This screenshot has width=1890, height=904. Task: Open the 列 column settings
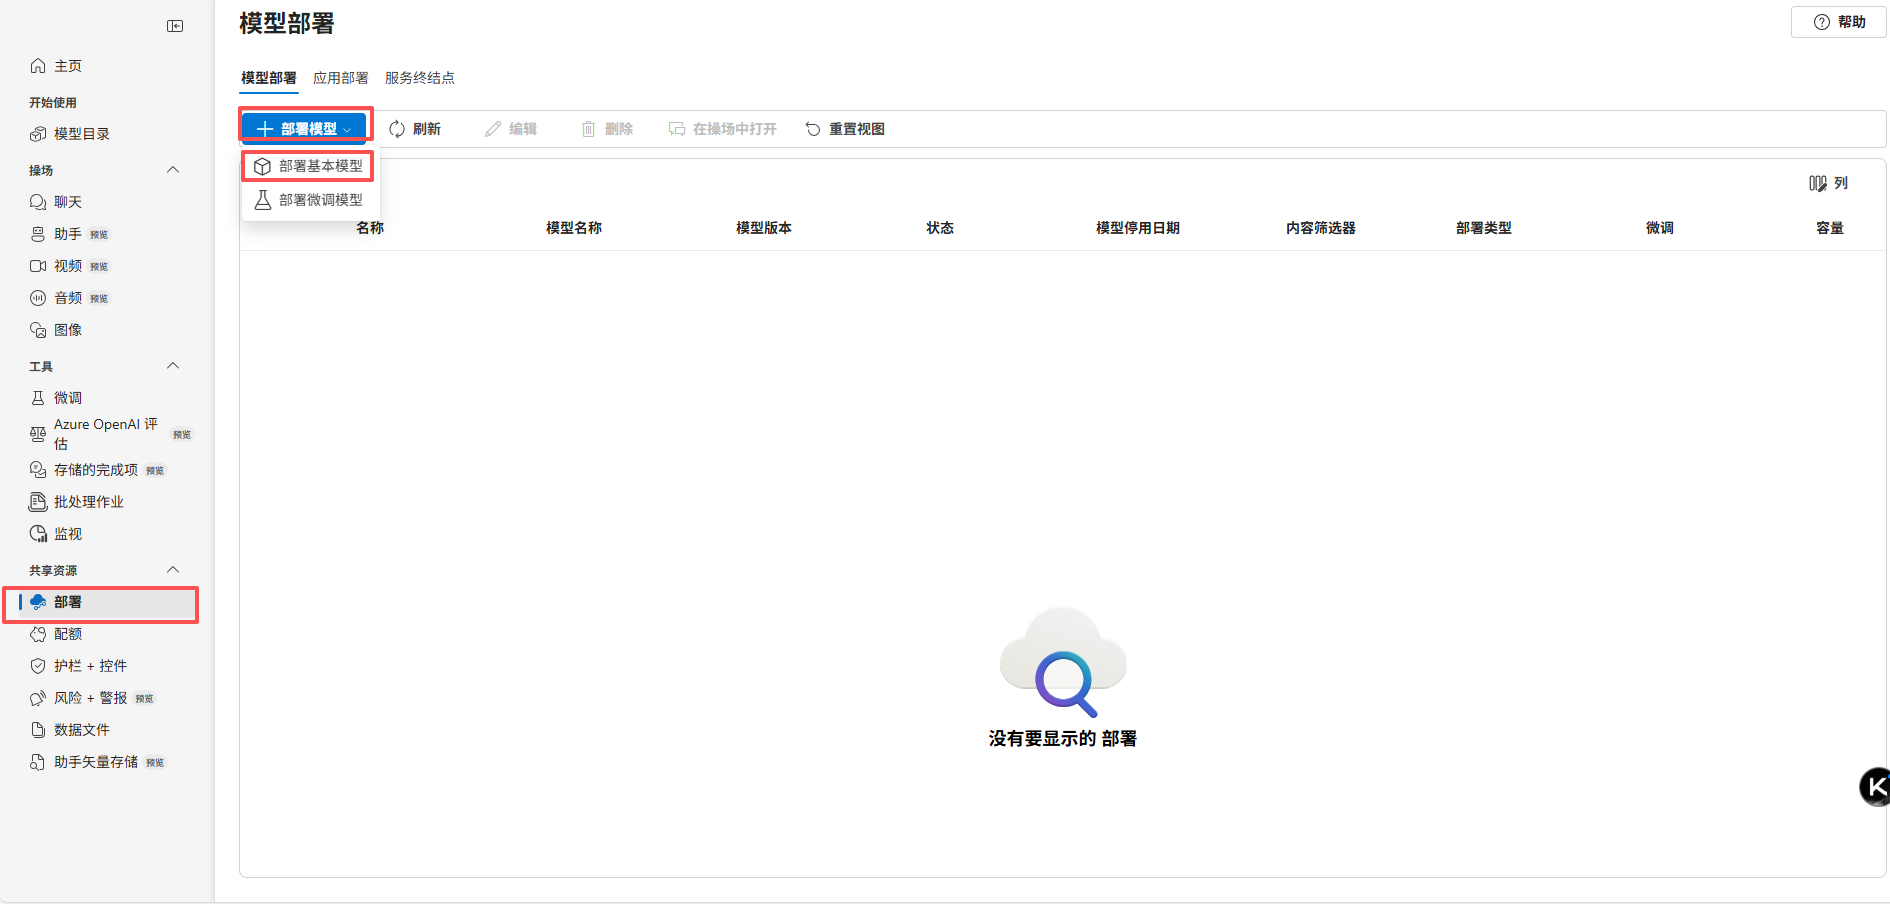1829,183
